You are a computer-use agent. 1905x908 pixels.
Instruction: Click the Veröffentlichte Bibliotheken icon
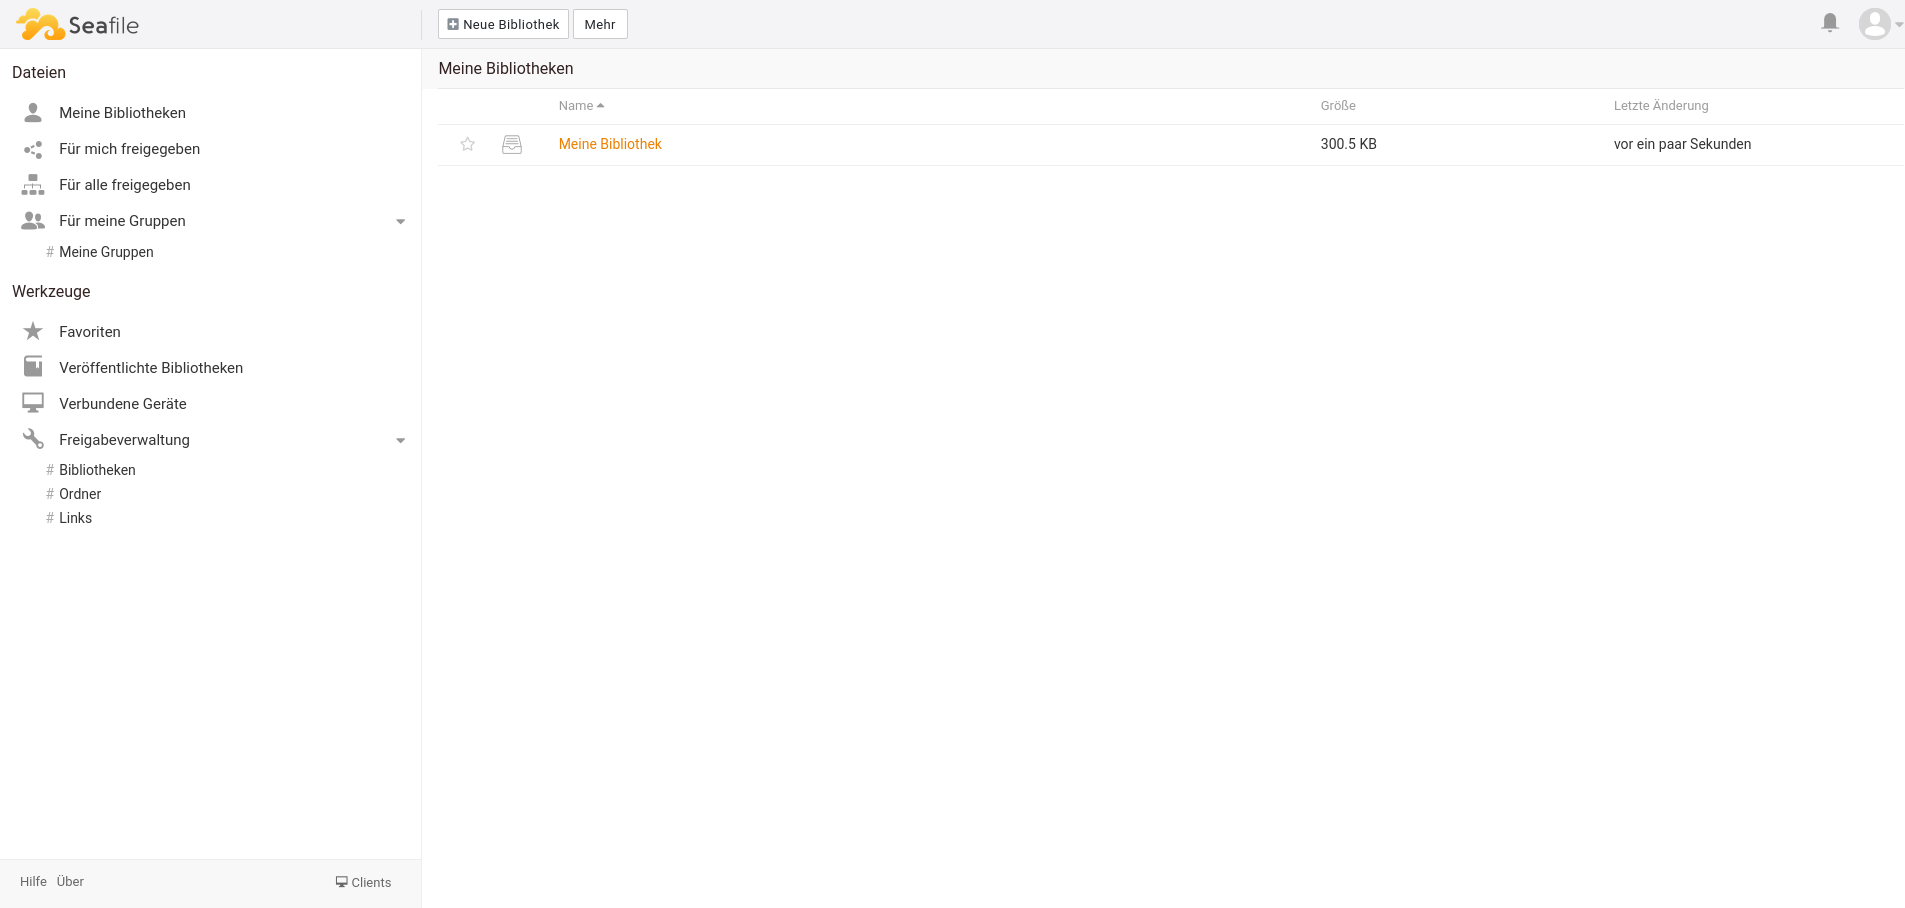tap(33, 367)
